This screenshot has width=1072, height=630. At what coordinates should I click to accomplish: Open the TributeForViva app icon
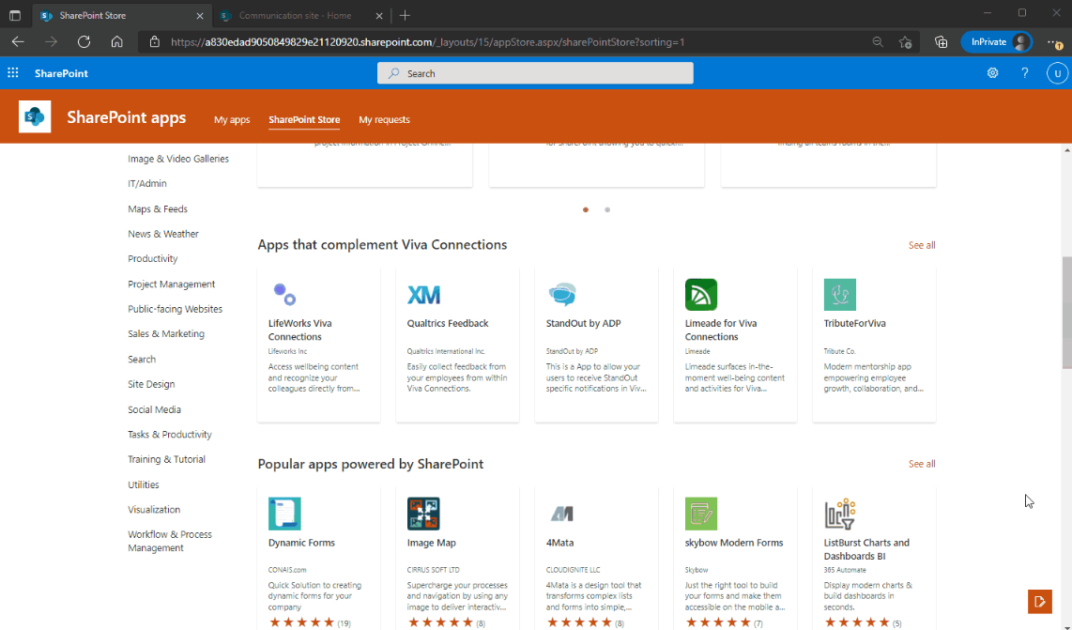840,294
